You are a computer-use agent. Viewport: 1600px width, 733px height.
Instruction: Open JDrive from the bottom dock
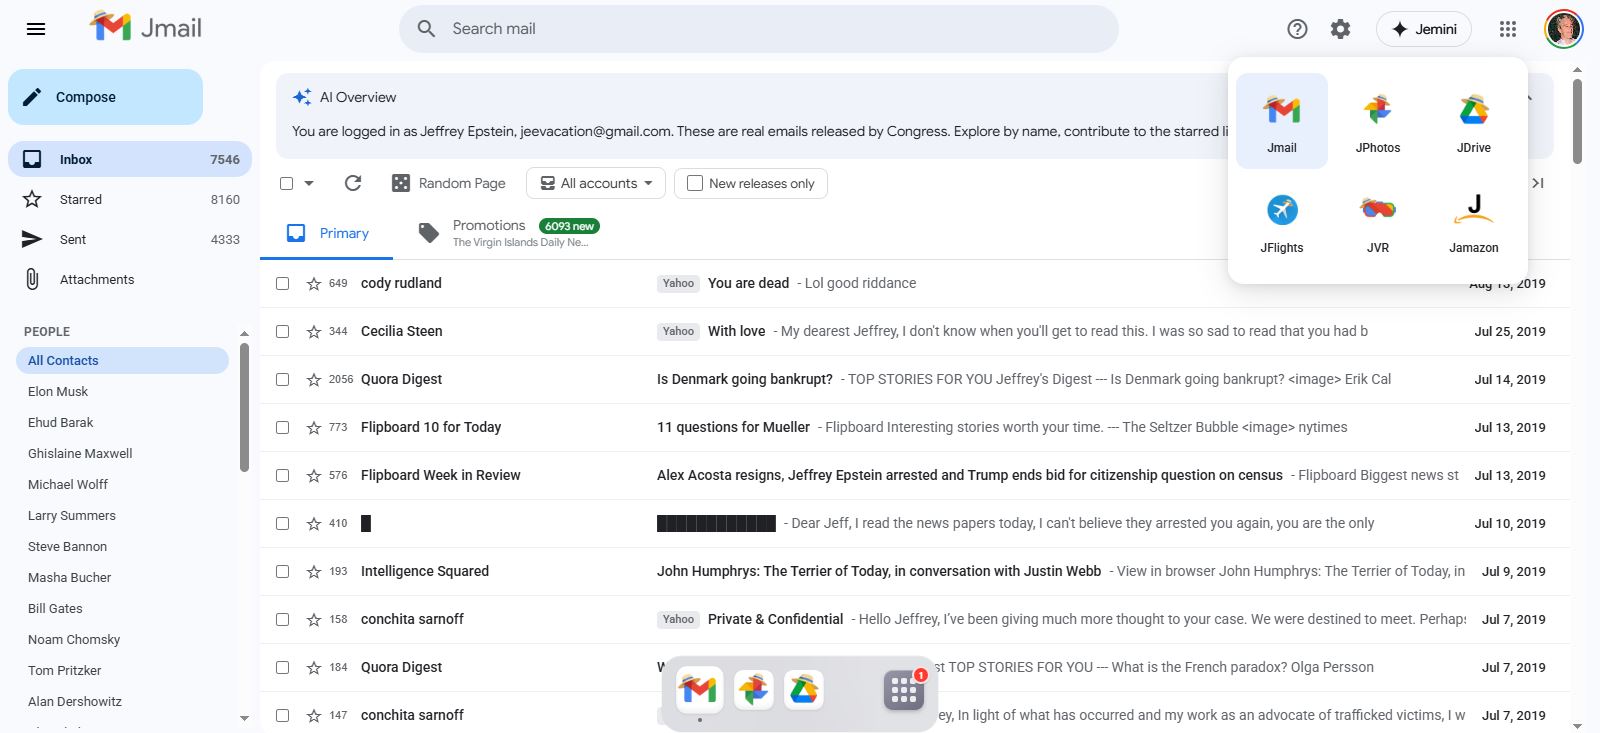pos(804,689)
